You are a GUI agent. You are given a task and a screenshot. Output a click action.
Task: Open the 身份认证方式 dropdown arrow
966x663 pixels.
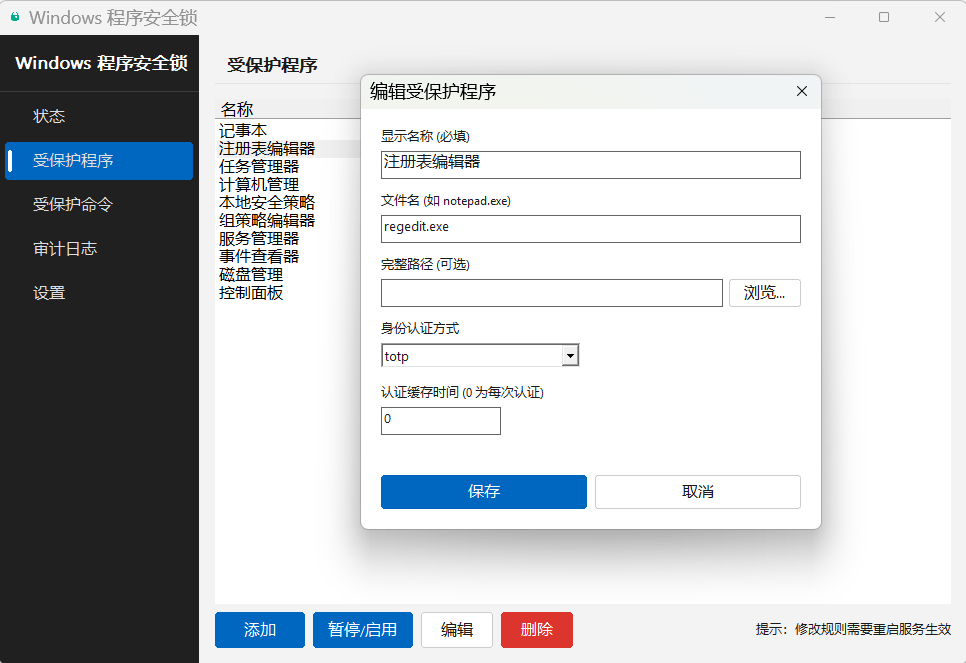[x=570, y=355]
